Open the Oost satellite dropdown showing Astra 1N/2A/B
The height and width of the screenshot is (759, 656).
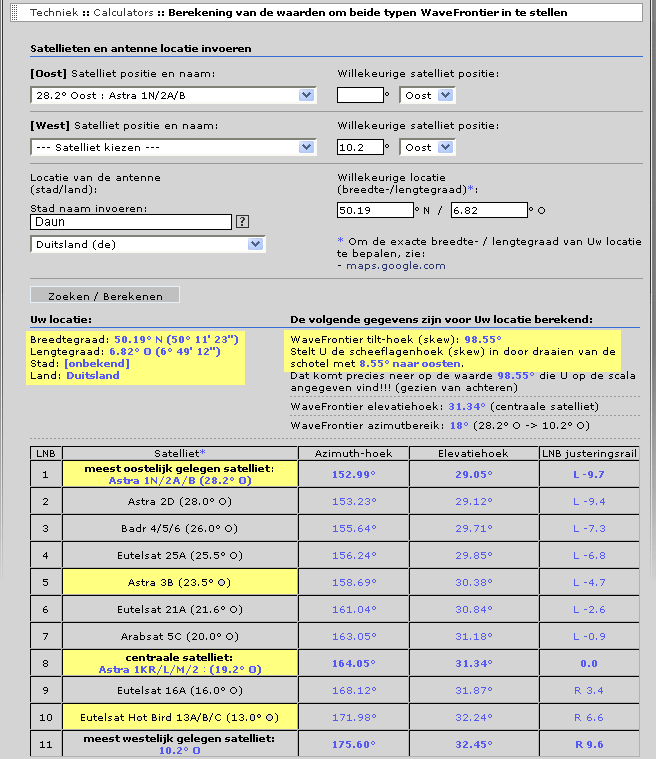pyautogui.click(x=173, y=95)
